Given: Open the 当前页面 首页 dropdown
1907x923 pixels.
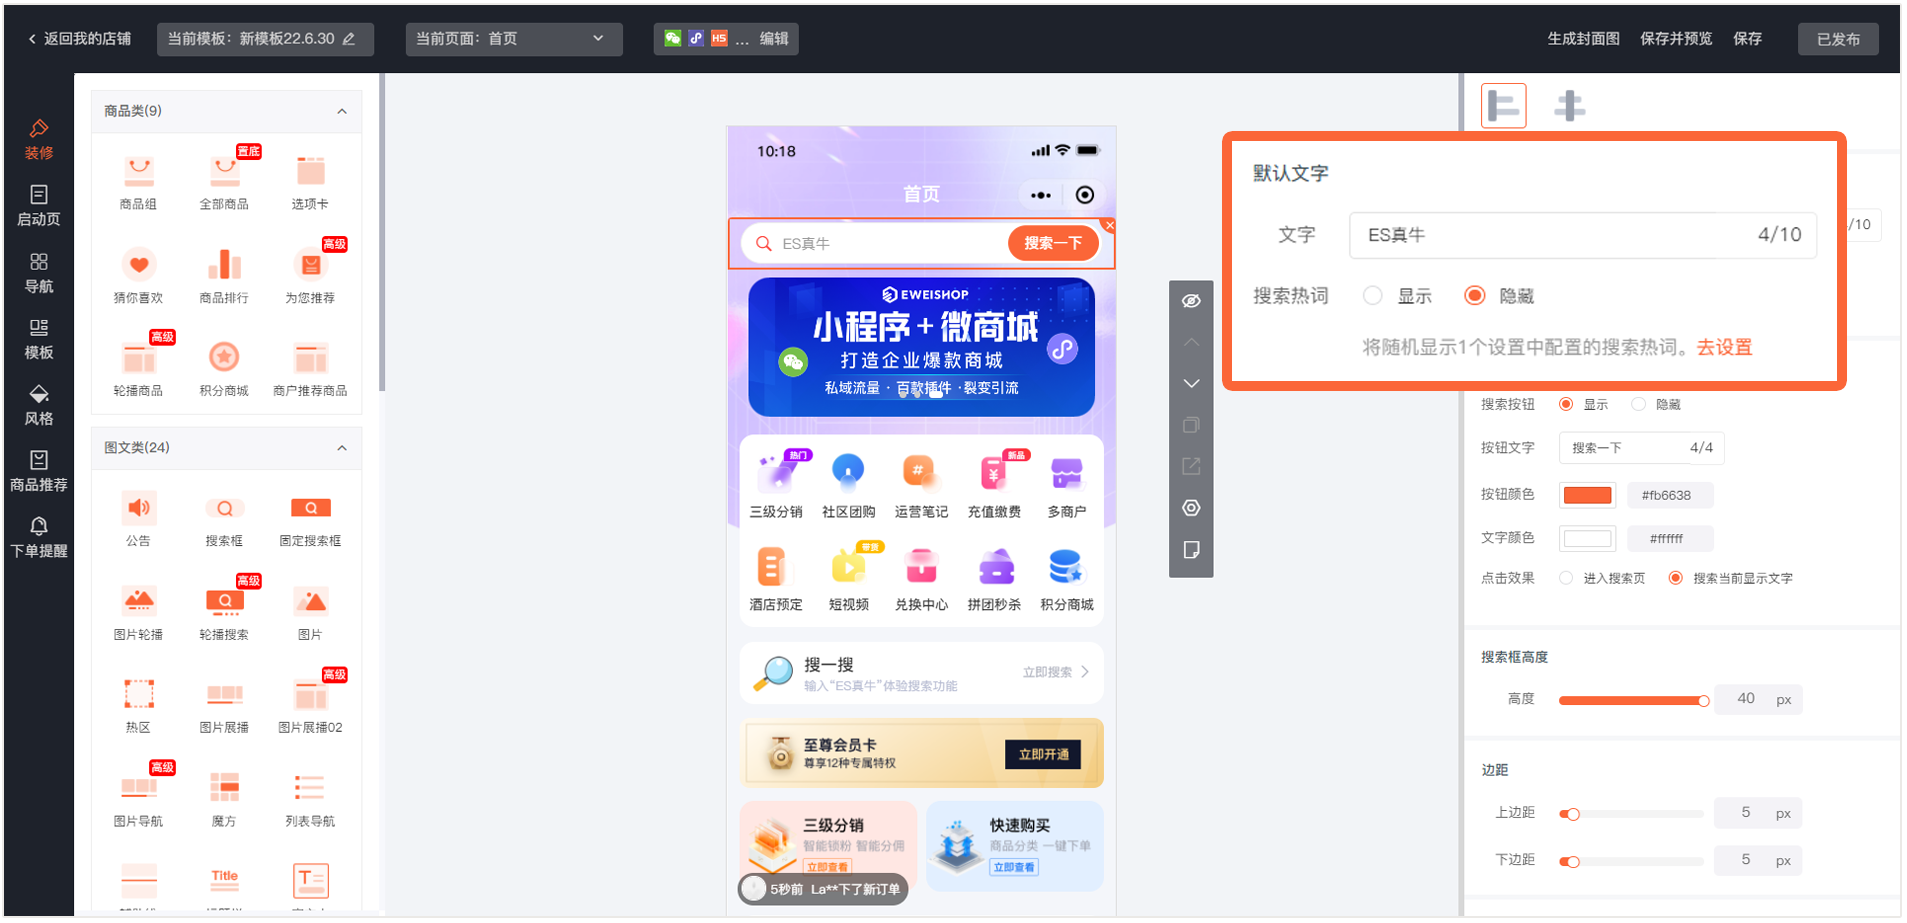Looking at the screenshot, I should point(513,39).
